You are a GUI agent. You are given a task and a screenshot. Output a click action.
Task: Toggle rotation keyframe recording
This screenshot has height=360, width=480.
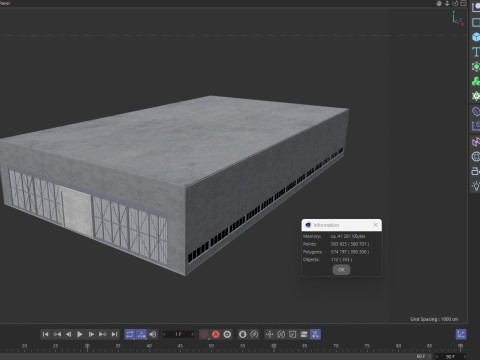[x=281, y=334]
